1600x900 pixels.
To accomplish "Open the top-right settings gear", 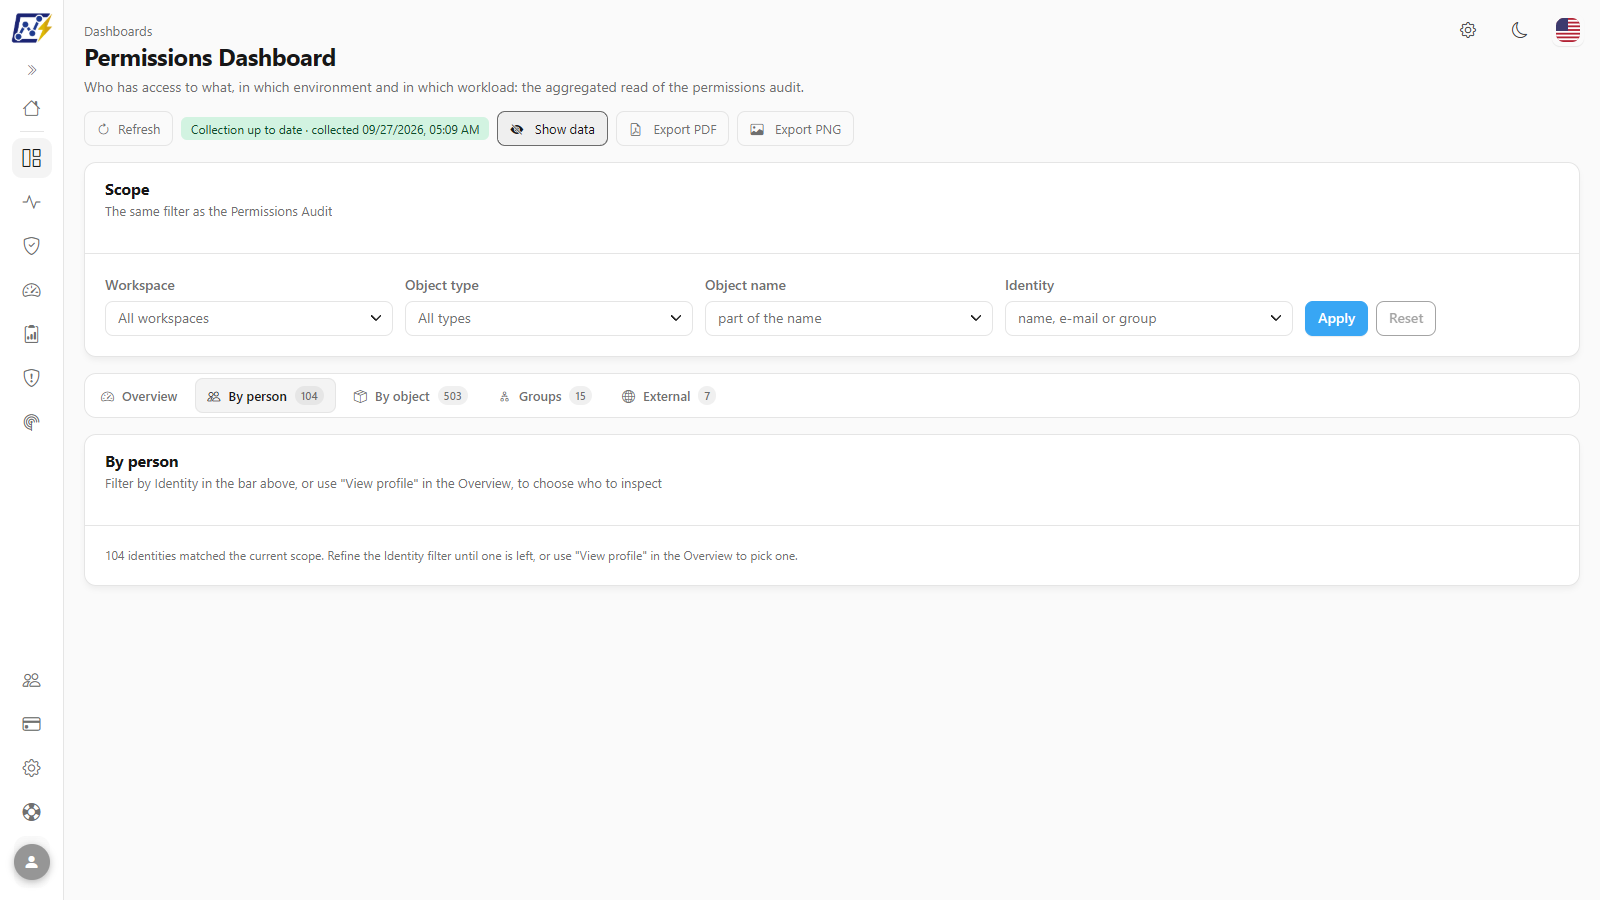I will [1468, 30].
